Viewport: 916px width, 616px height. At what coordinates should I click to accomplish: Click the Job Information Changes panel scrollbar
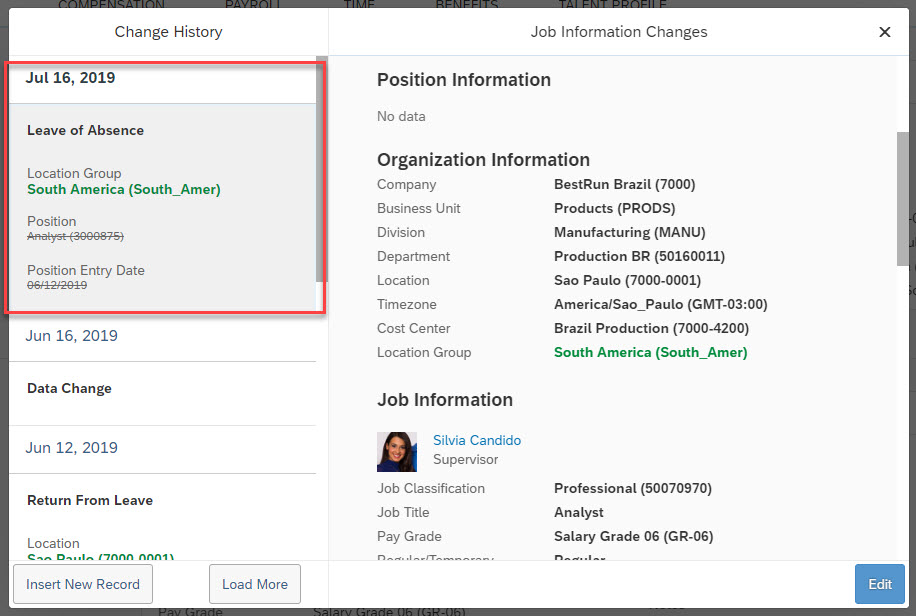[x=903, y=199]
